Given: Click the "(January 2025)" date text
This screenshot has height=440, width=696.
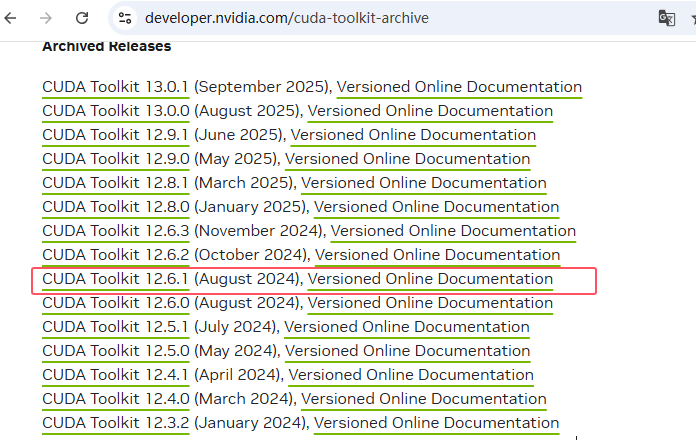Looking at the screenshot, I should (x=250, y=207).
